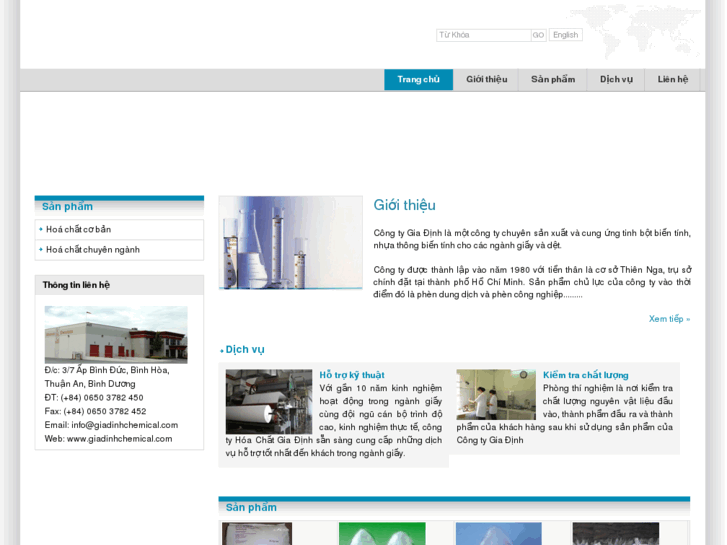Open the Hỗ trợ kỹ thuật link

click(352, 375)
